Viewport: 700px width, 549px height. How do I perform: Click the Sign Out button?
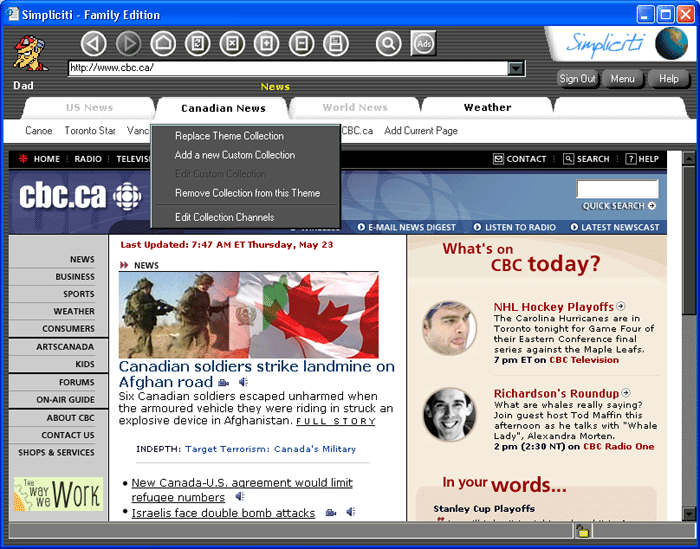pyautogui.click(x=577, y=79)
